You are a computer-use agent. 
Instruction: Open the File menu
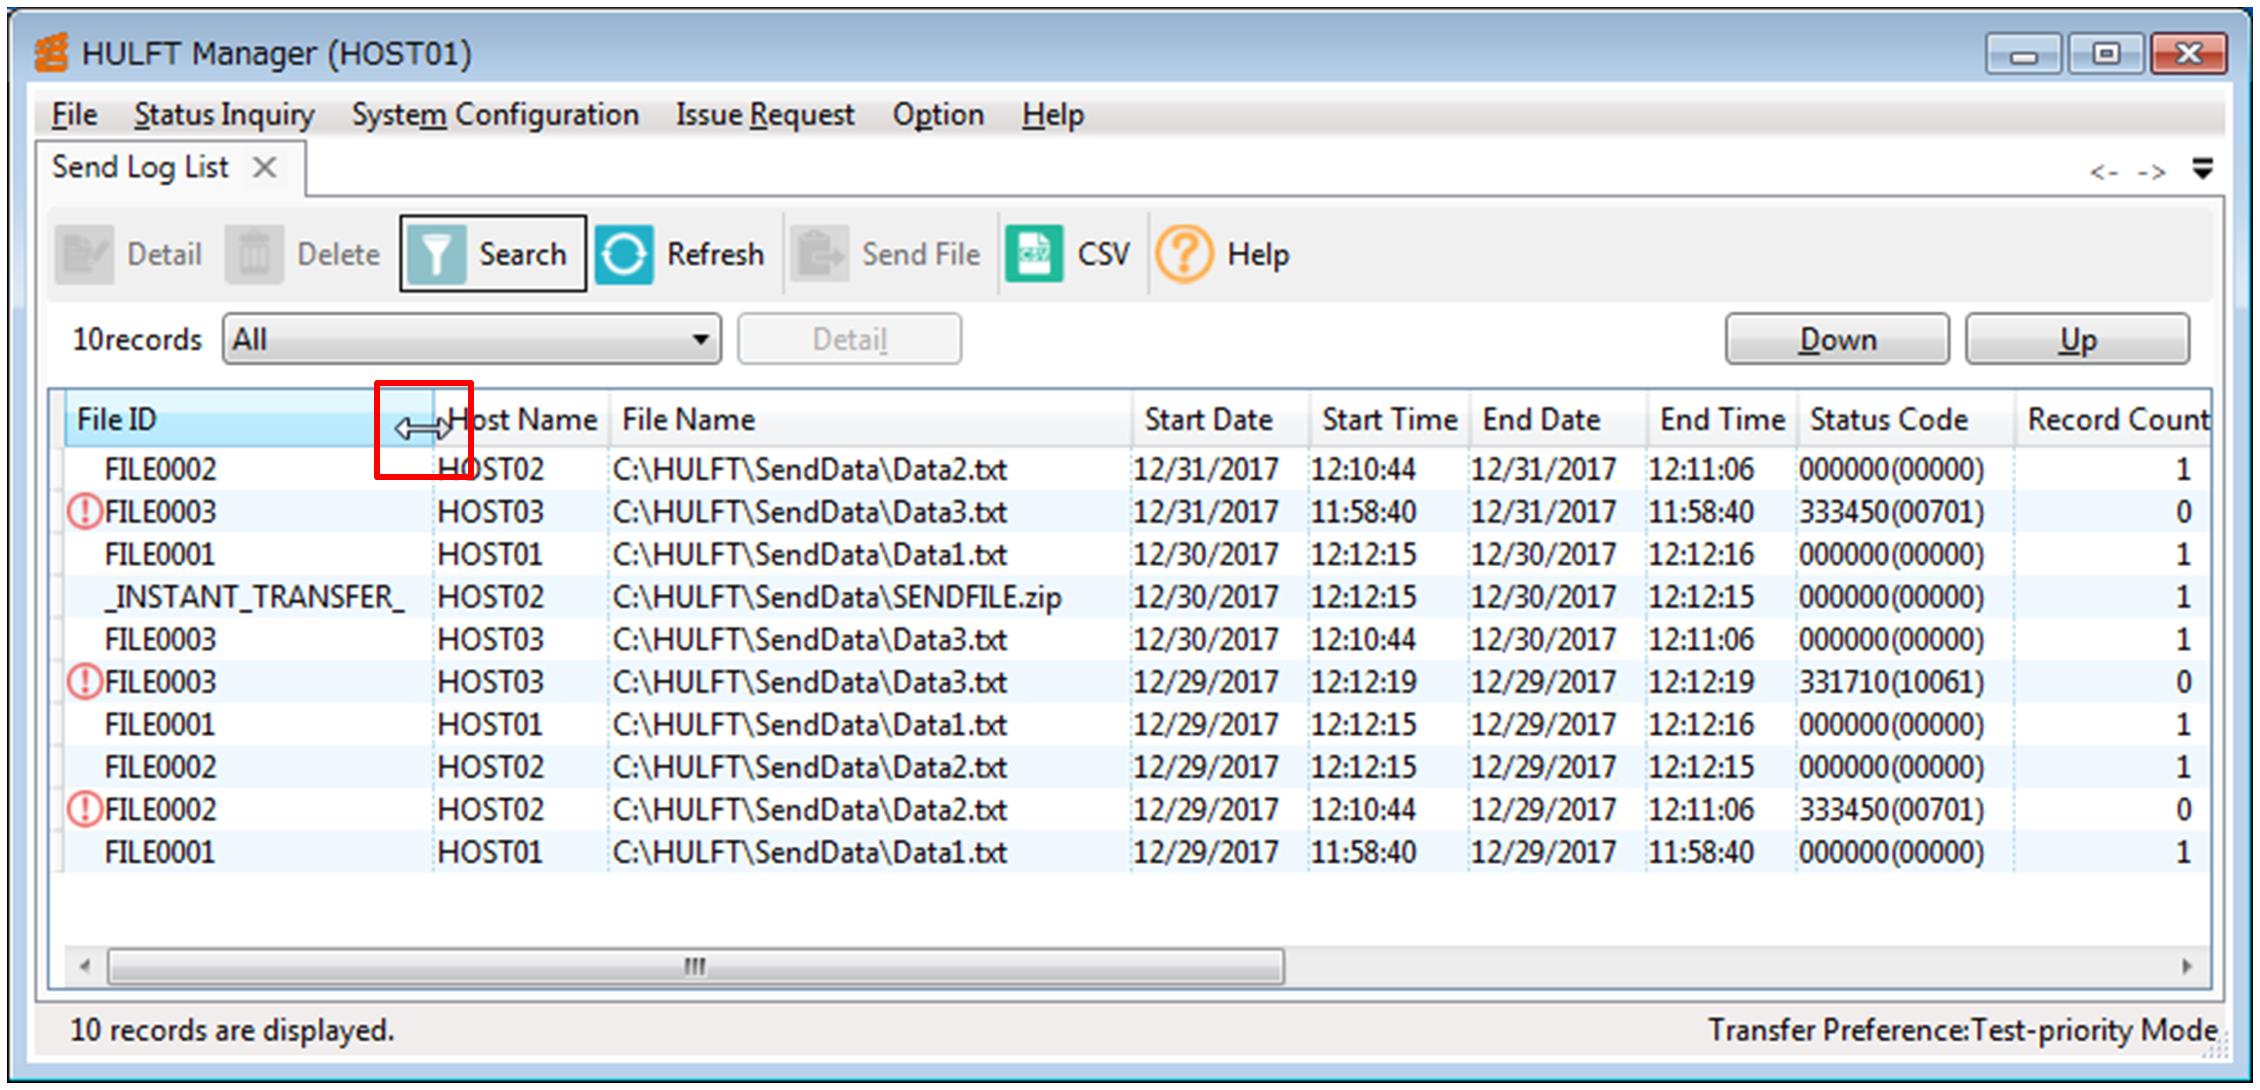tap(74, 115)
